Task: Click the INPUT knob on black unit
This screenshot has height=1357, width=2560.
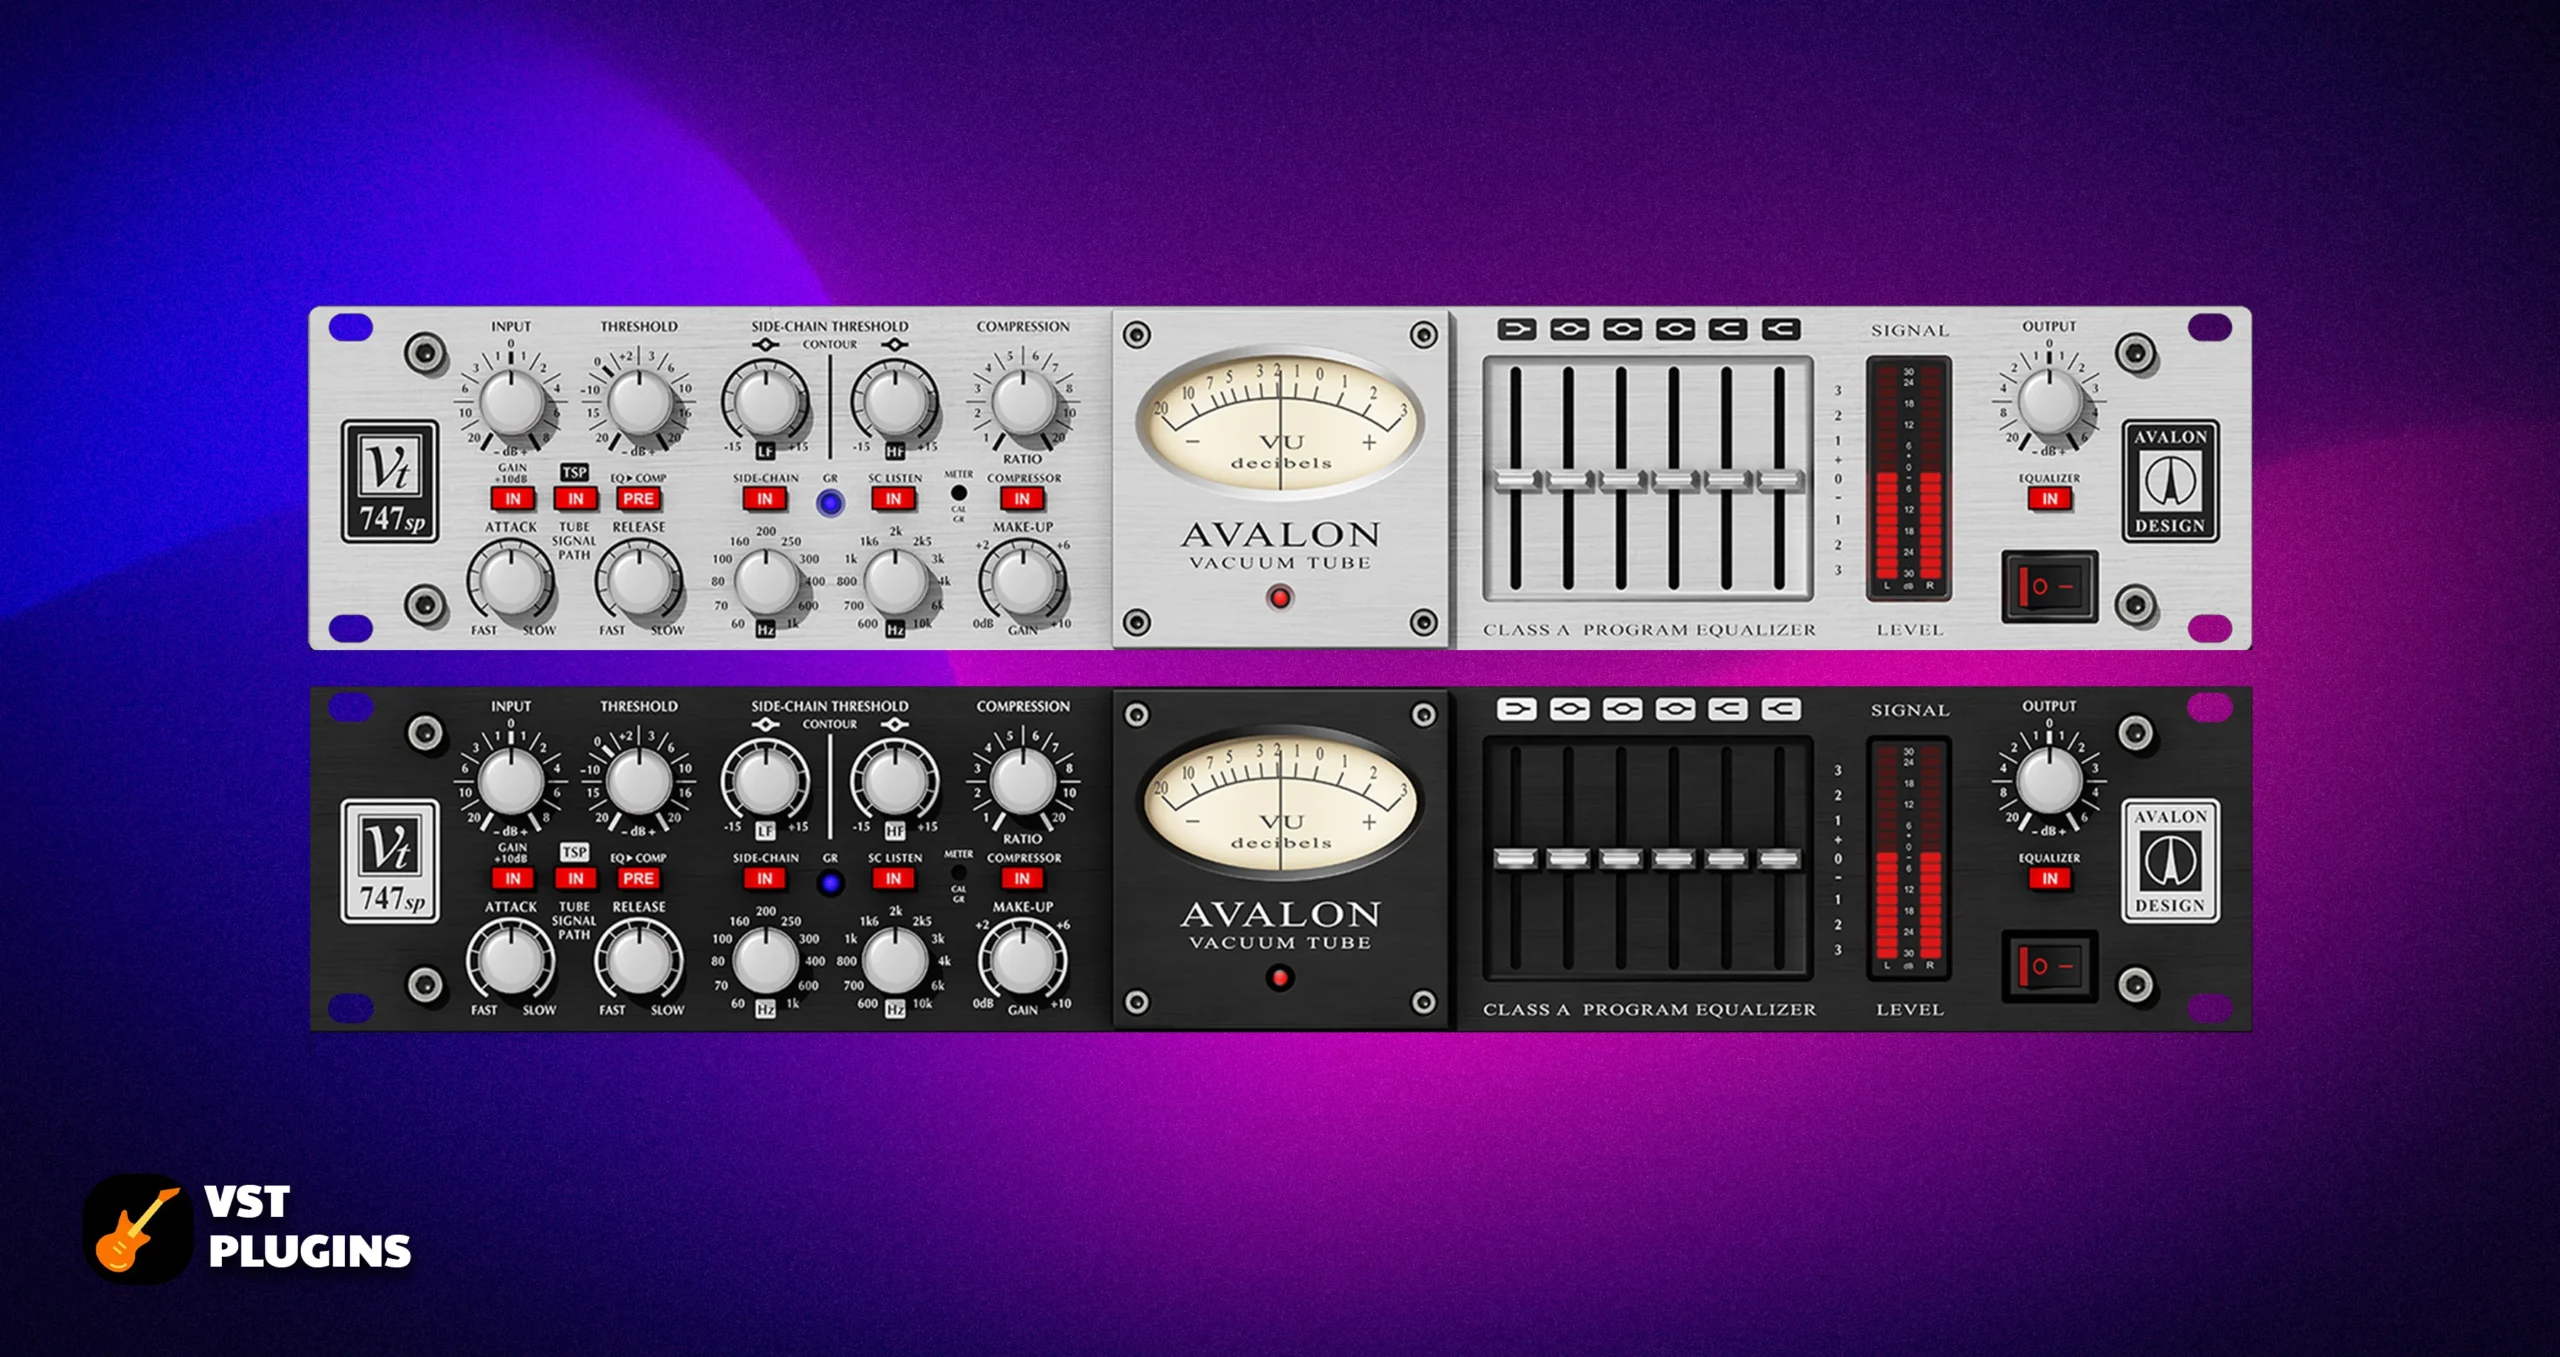Action: (511, 782)
